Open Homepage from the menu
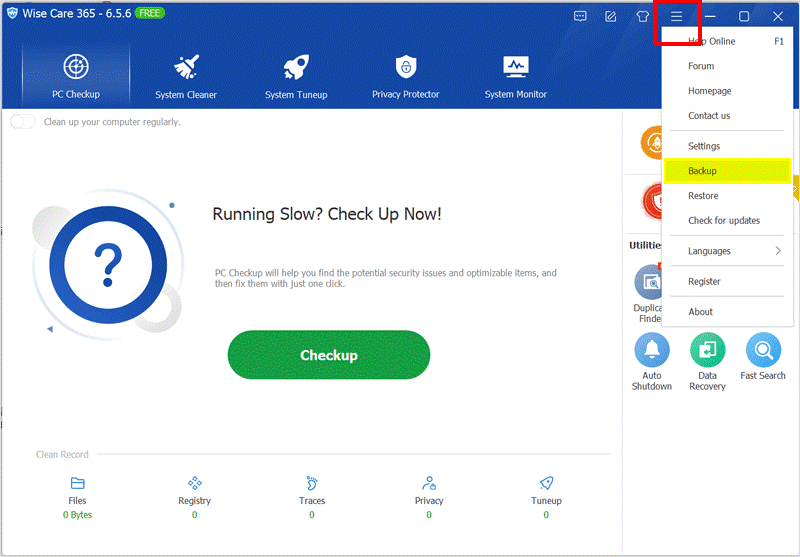The height and width of the screenshot is (557, 800). (x=727, y=91)
